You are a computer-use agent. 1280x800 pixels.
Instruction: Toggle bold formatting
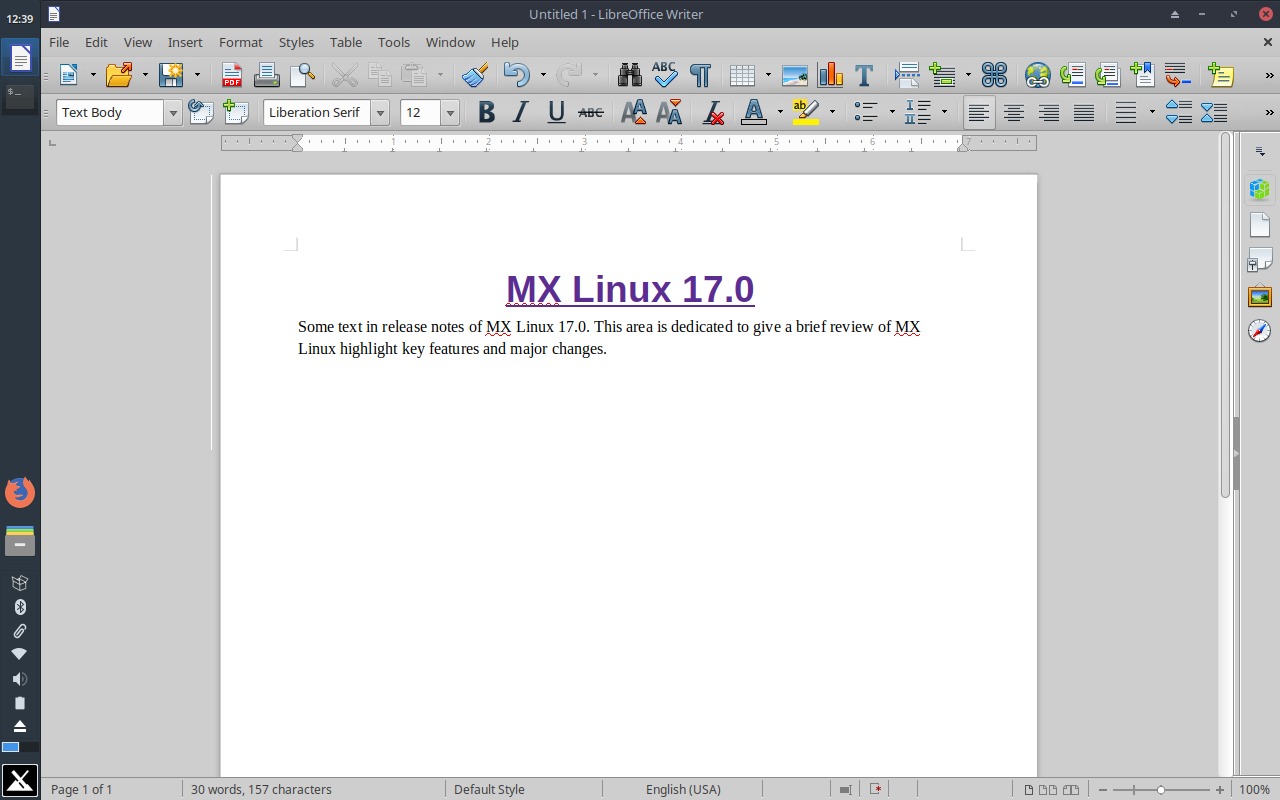pos(486,112)
